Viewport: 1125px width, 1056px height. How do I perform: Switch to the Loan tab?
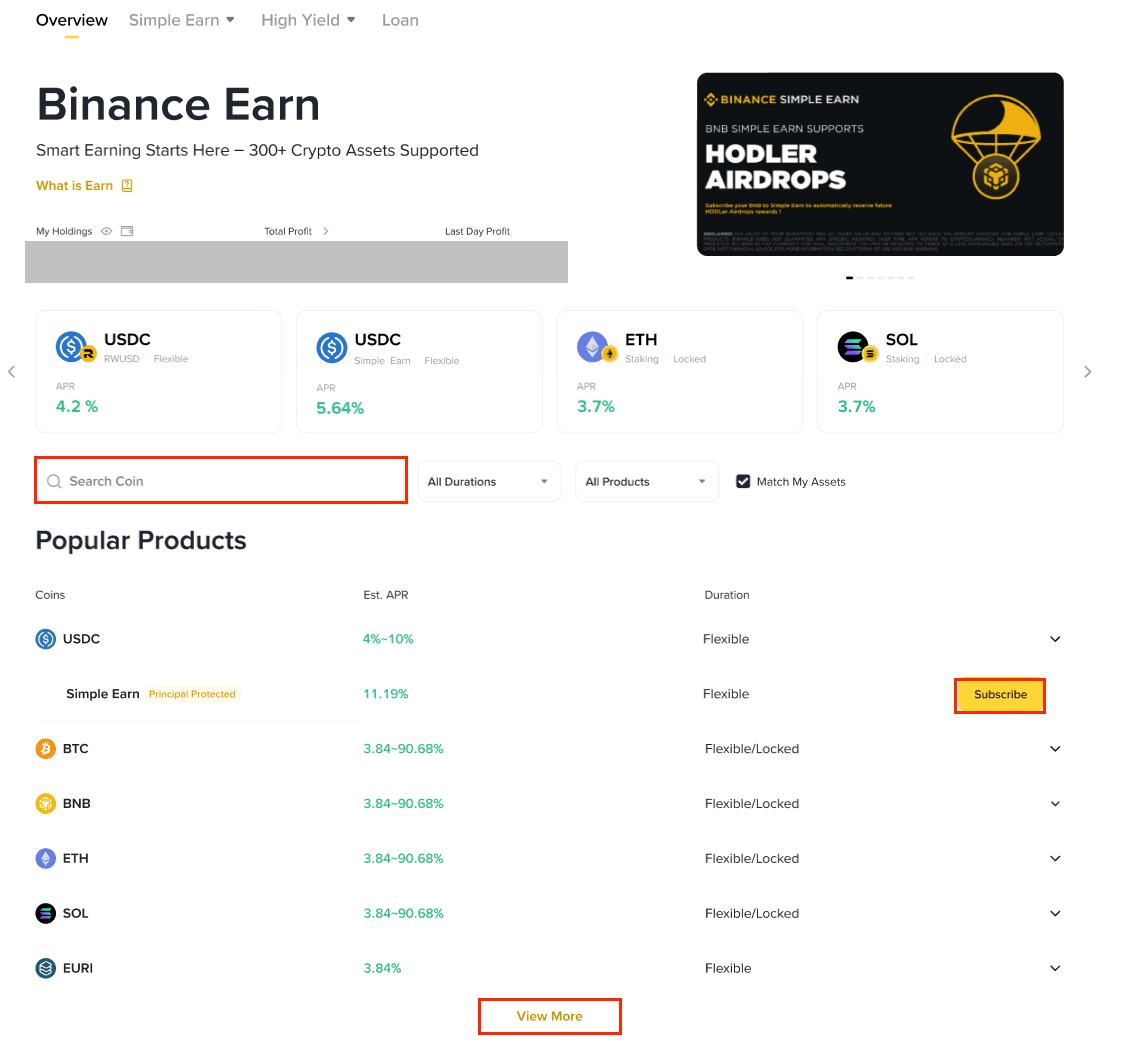[400, 20]
